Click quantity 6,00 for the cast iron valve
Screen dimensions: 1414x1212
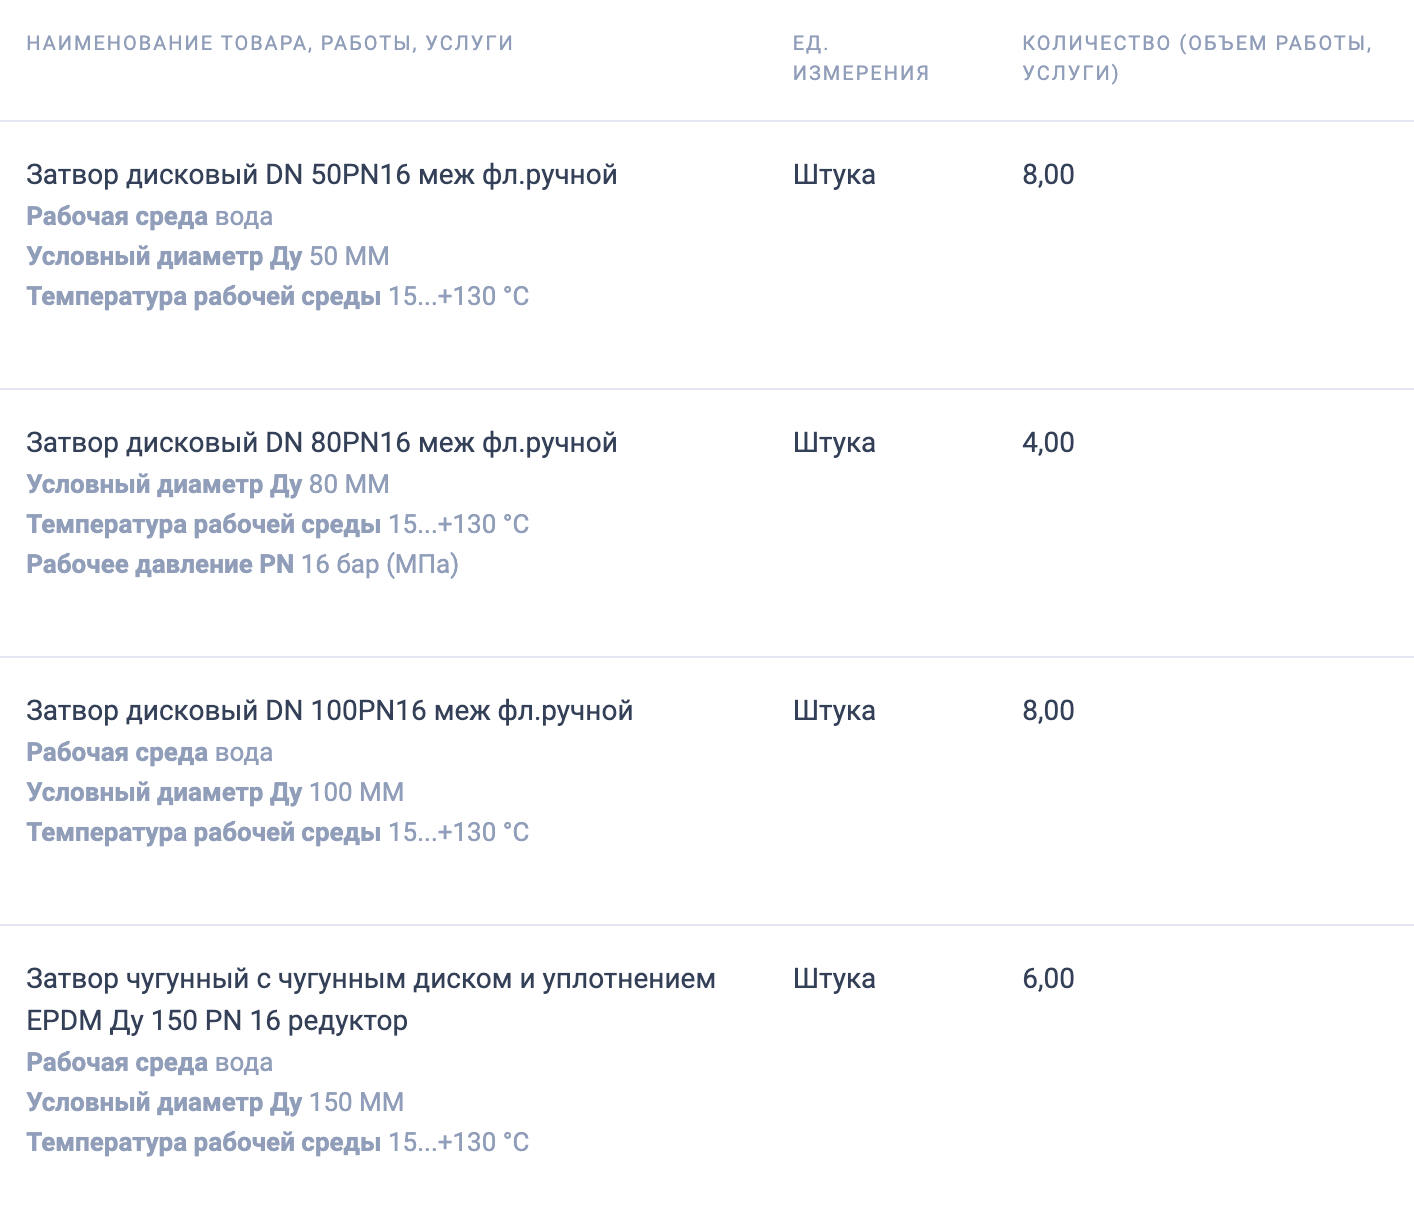click(1048, 979)
